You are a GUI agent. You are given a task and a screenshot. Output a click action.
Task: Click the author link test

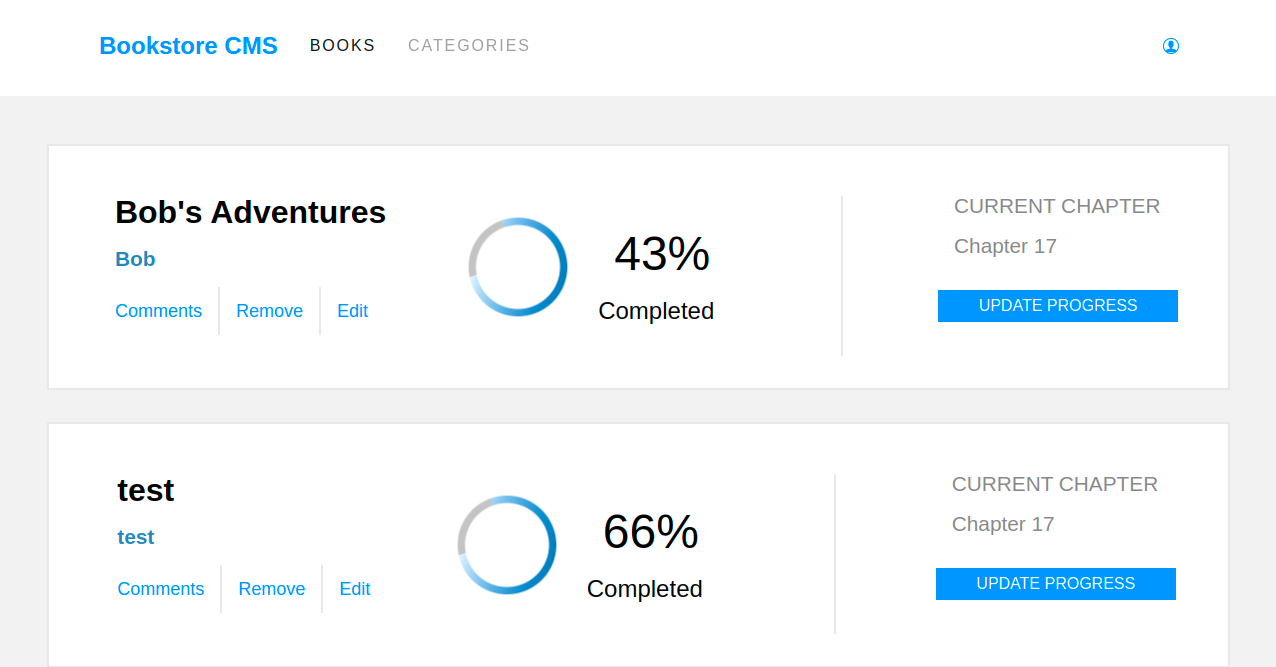pos(136,537)
